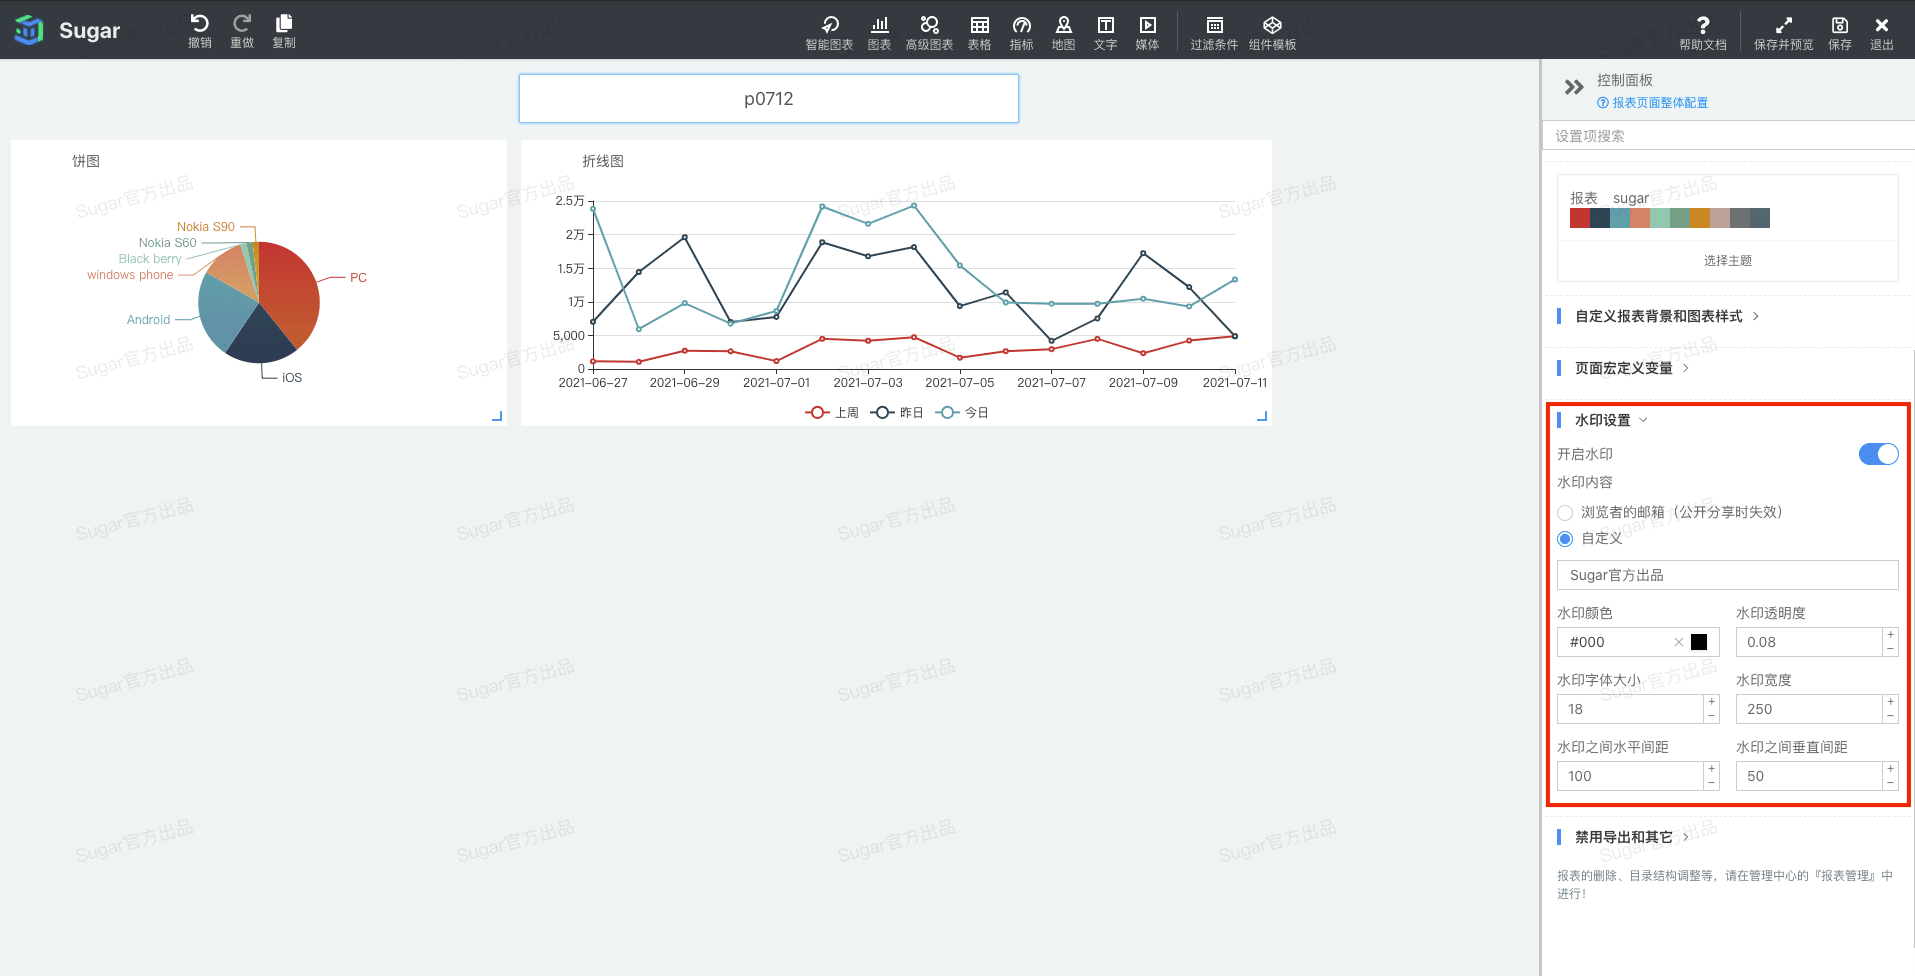Expand 自定义报表背景和图表样式 section

(x=1666, y=316)
